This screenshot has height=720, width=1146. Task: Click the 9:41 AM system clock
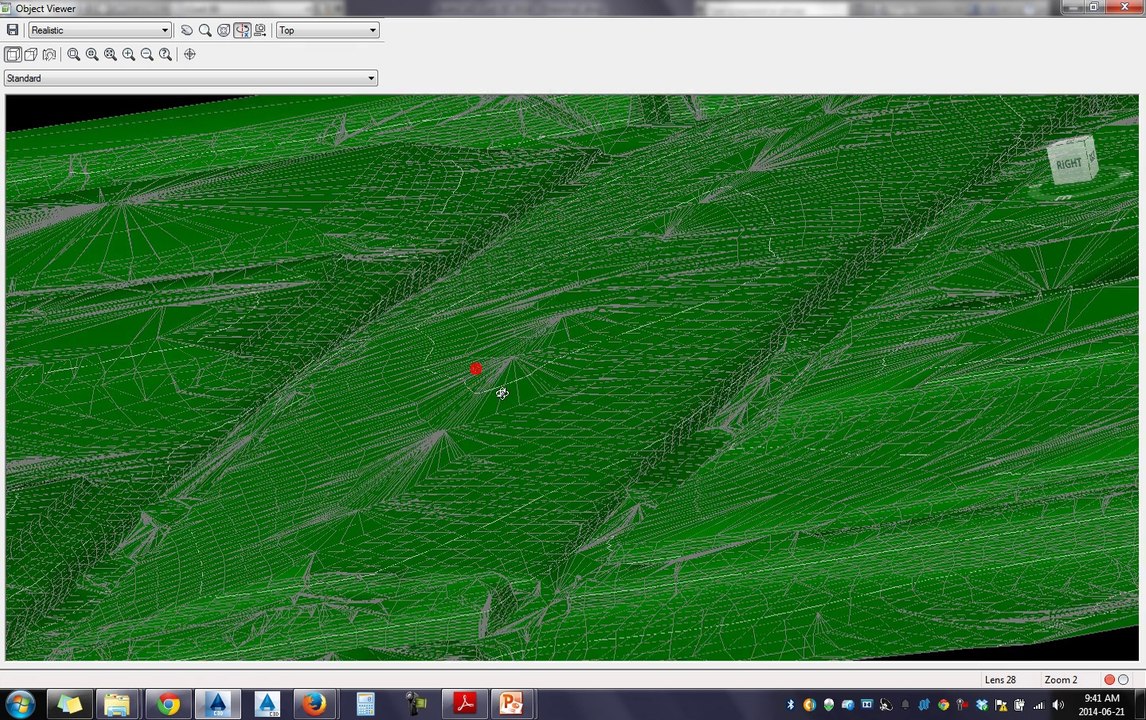coord(1101,699)
